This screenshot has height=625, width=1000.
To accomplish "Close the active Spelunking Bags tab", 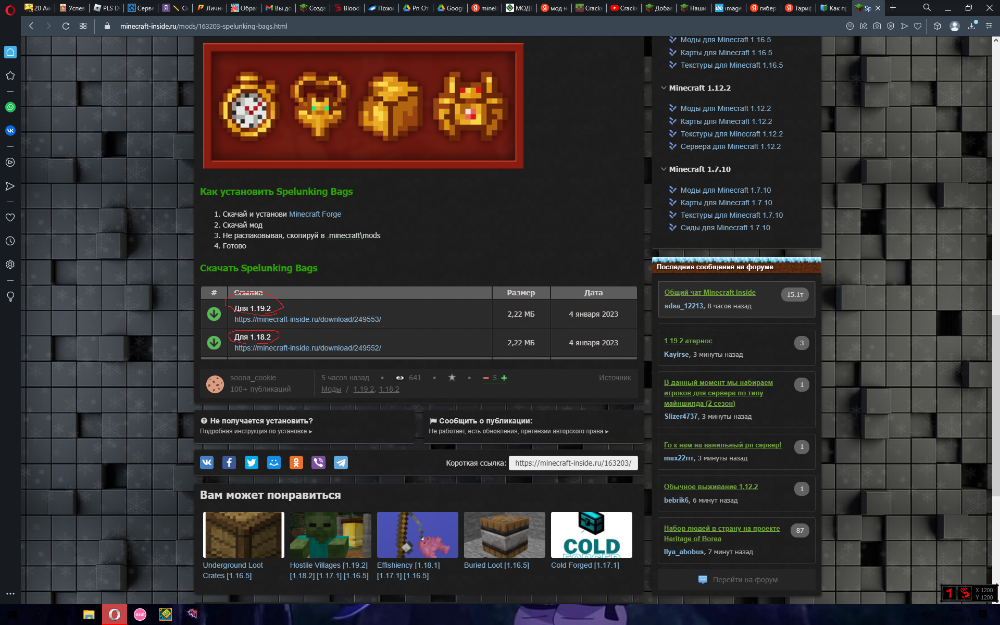I will point(878,8).
